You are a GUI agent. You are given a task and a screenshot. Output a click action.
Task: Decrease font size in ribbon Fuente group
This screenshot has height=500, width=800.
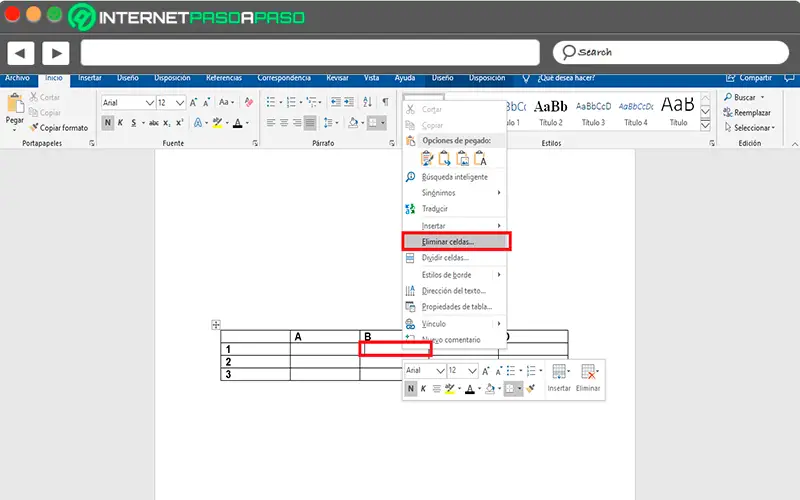pos(206,103)
